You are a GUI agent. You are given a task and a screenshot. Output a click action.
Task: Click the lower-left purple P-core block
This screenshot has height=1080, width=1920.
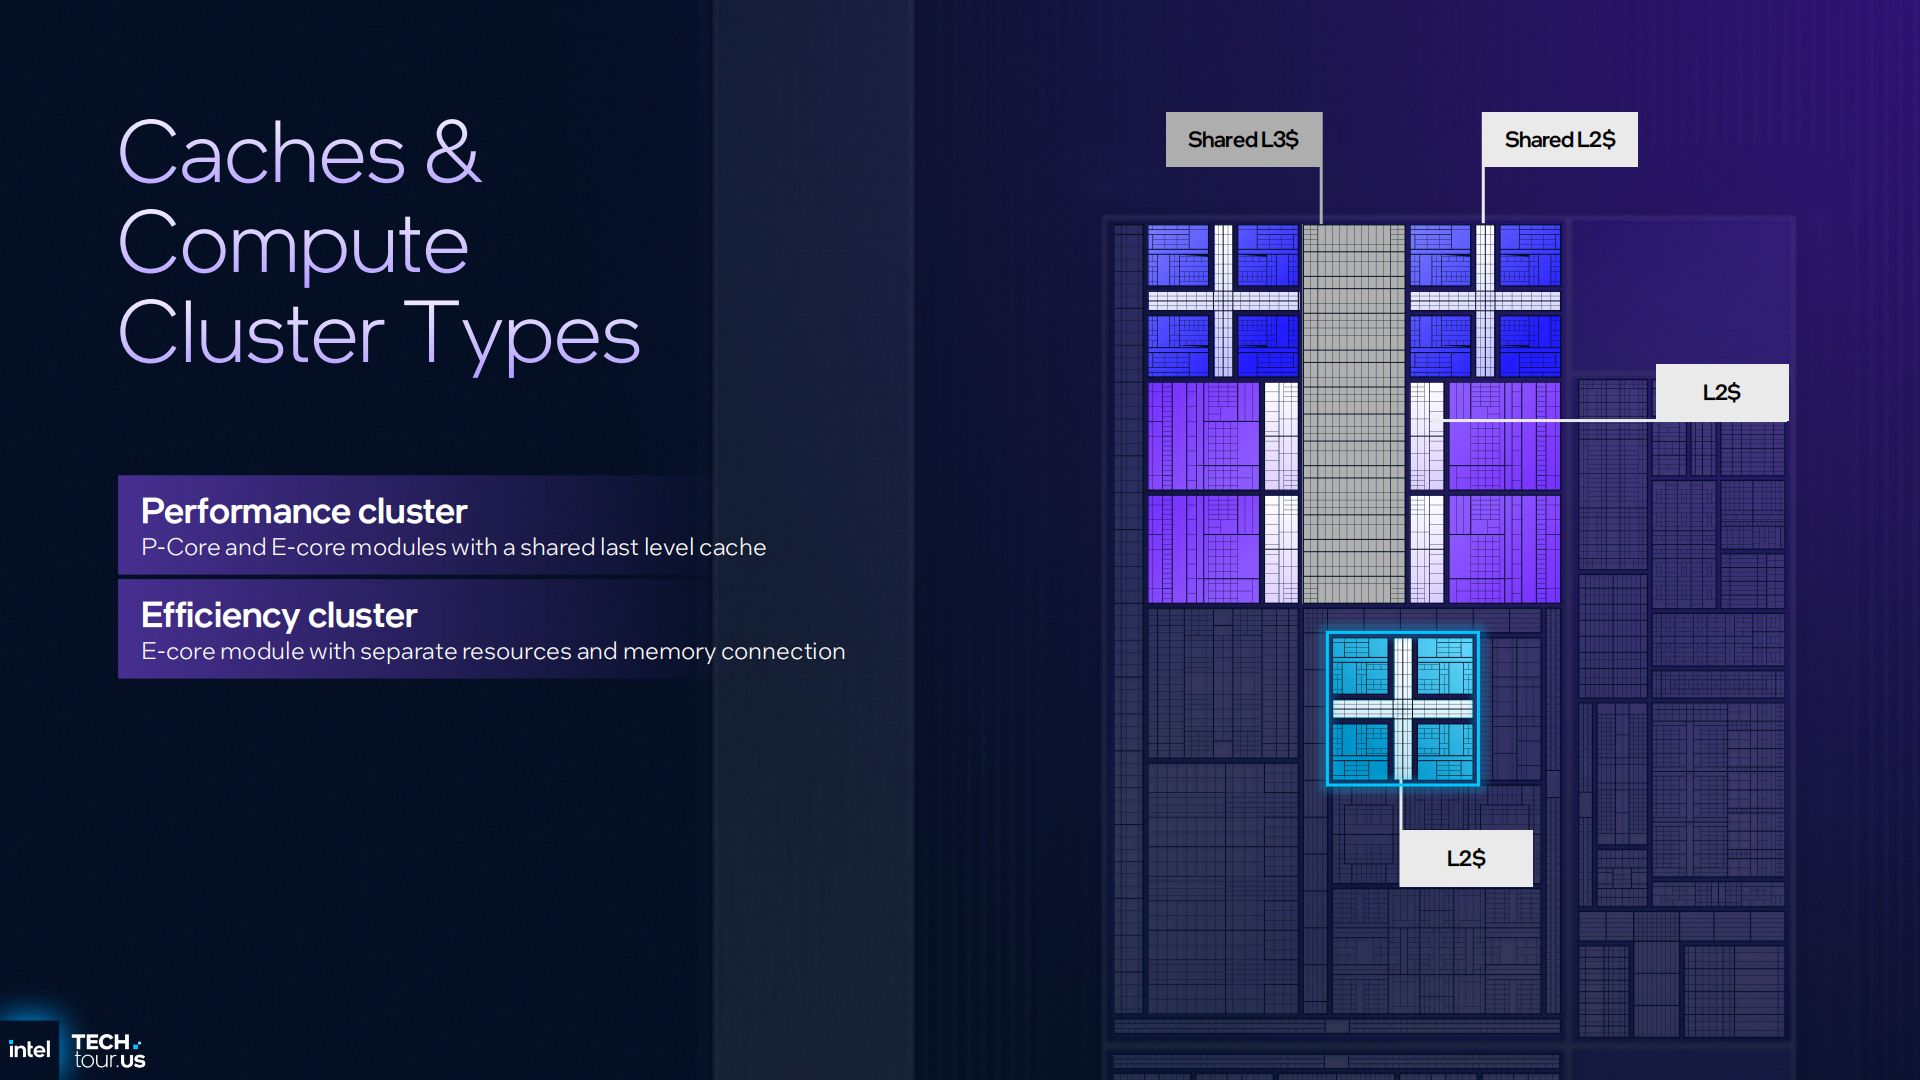pos(1203,549)
